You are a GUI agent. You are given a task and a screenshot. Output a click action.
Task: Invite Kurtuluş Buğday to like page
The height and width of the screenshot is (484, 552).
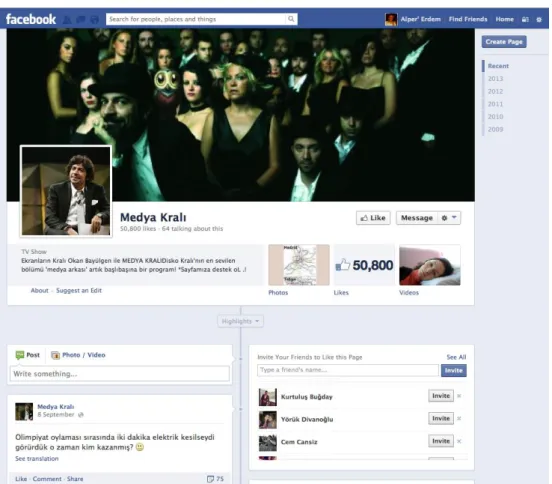coord(441,396)
